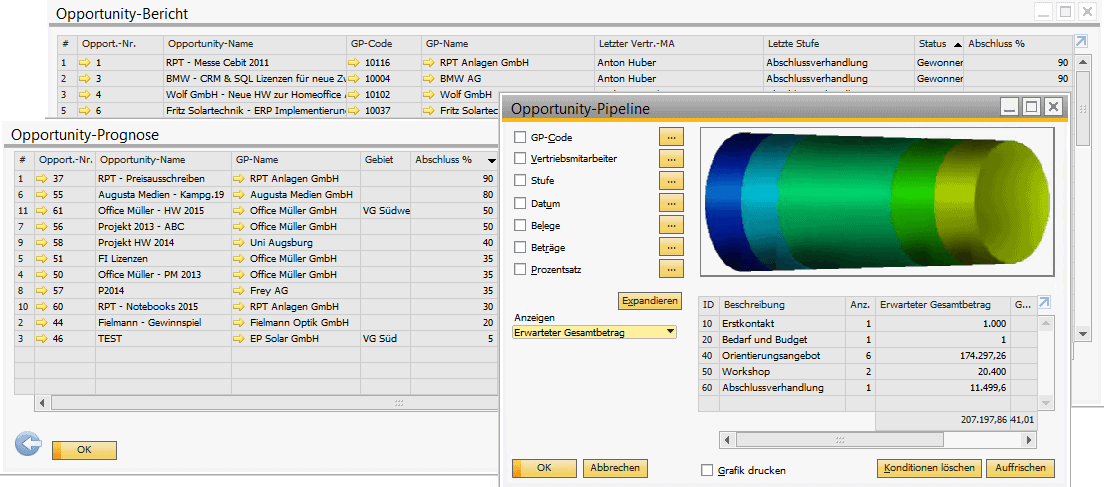Open selection dialog button beside Datum
The image size is (1104, 487).
[671, 203]
